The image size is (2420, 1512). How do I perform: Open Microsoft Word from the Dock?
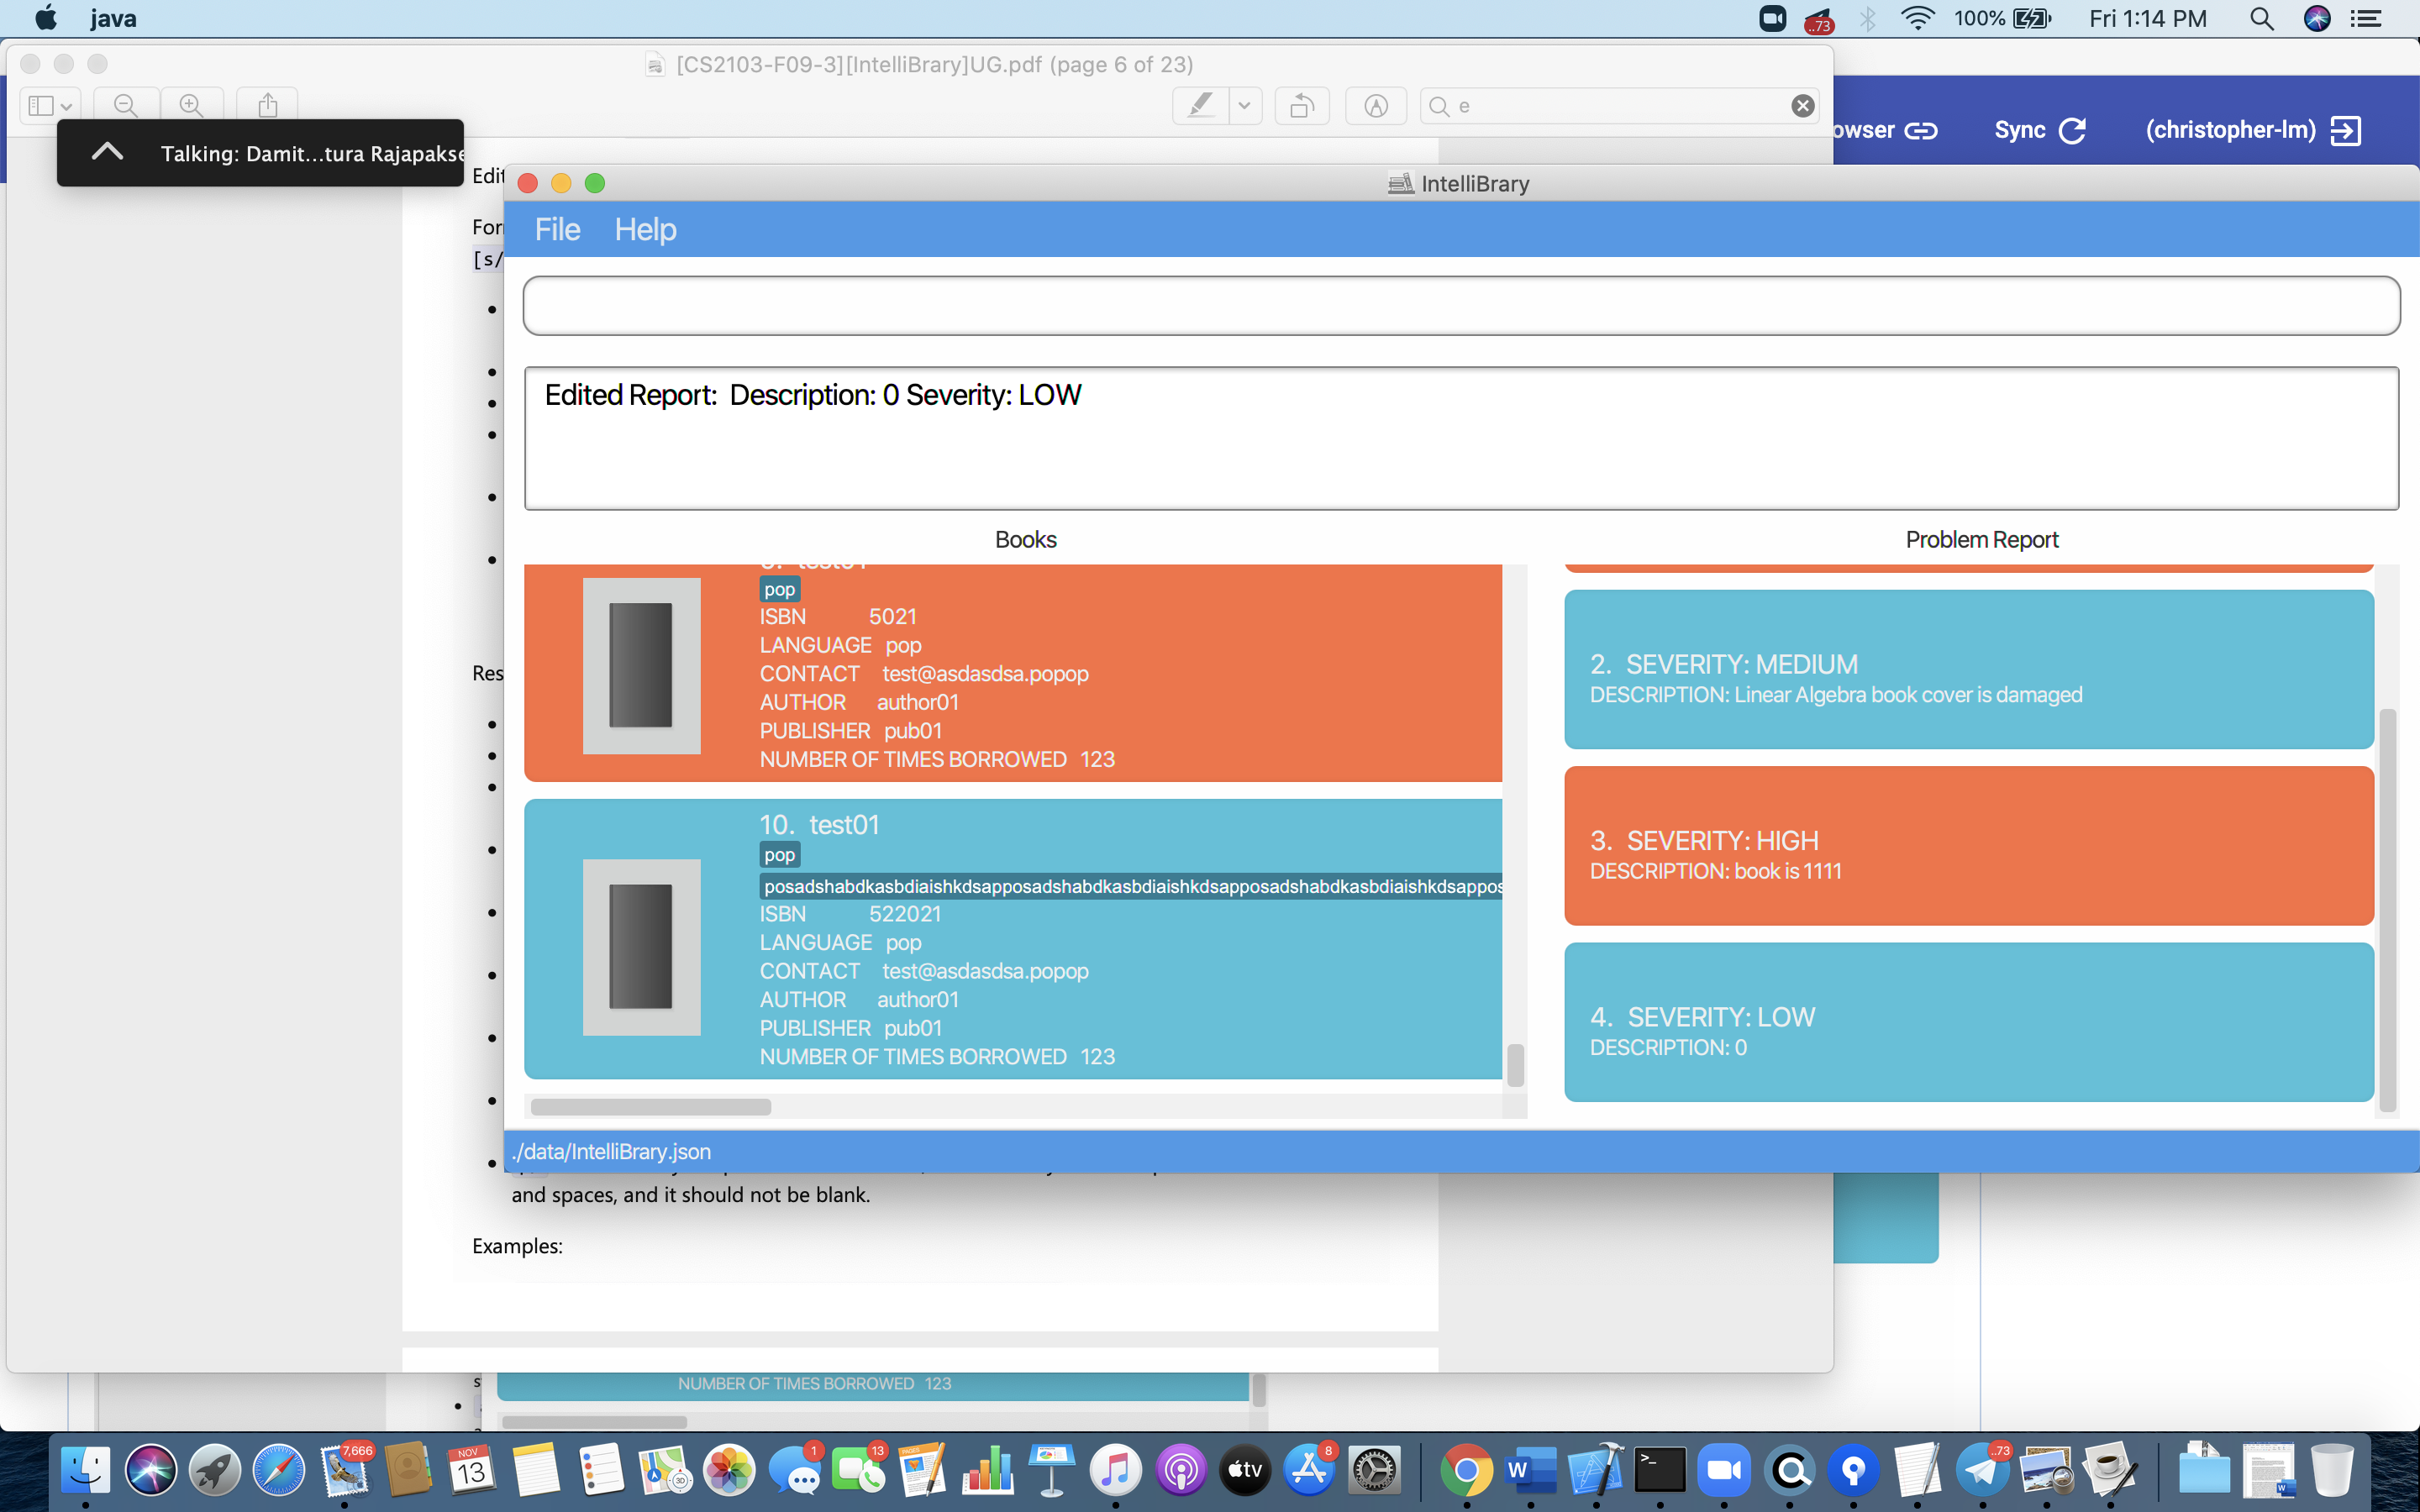[x=1531, y=1470]
